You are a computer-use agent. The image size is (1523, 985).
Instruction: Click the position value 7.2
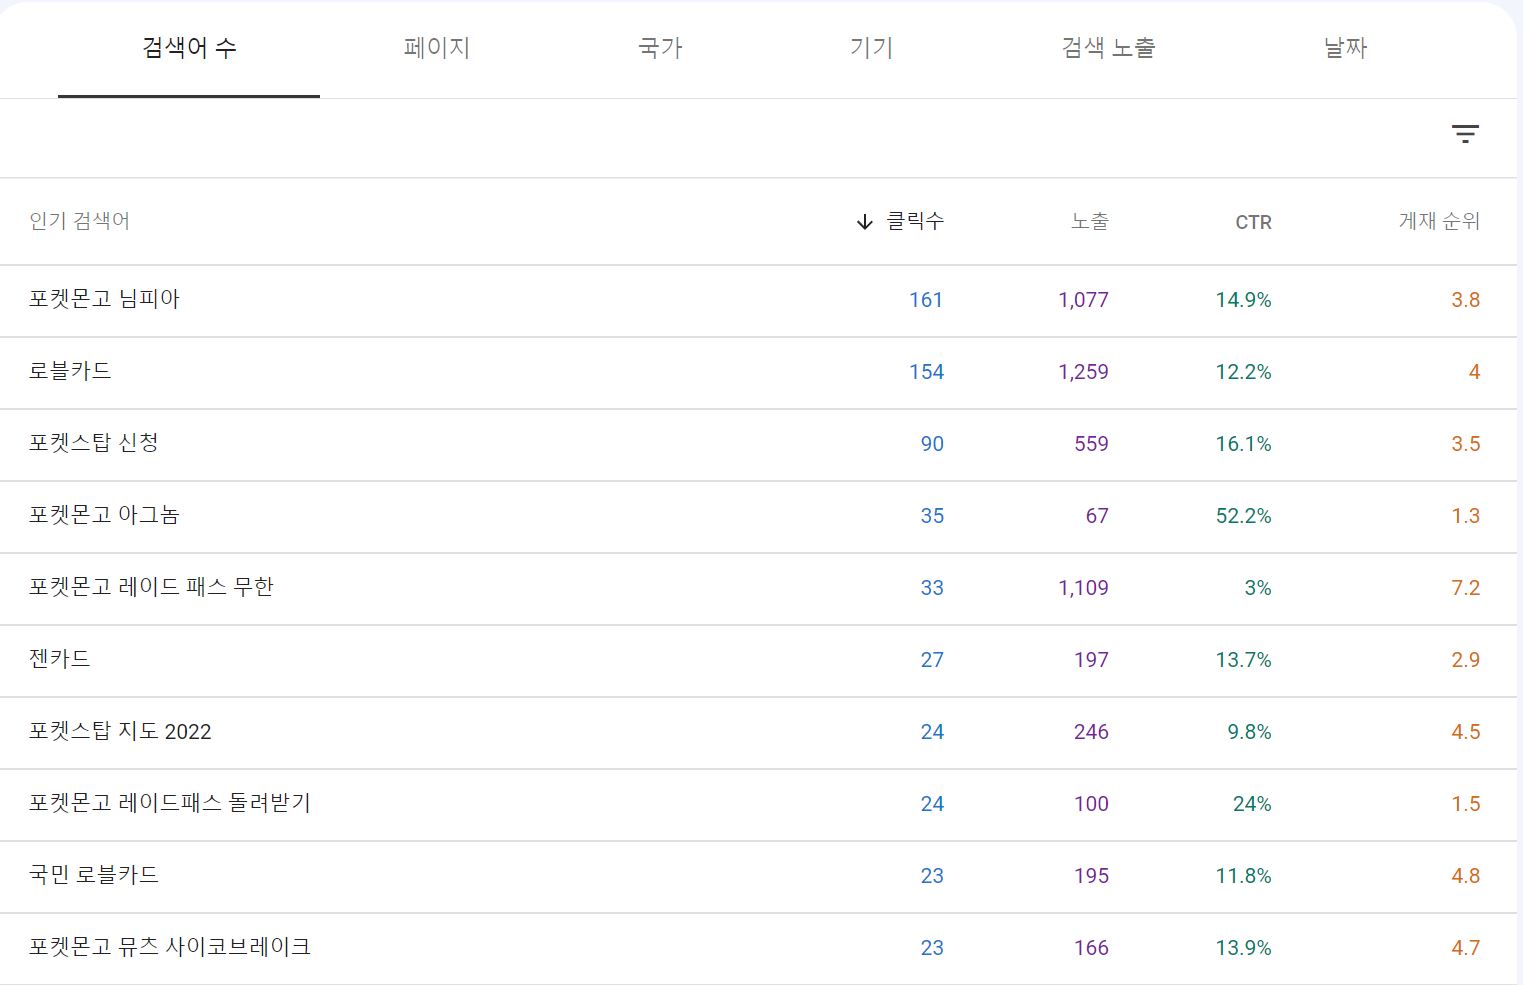[1466, 588]
